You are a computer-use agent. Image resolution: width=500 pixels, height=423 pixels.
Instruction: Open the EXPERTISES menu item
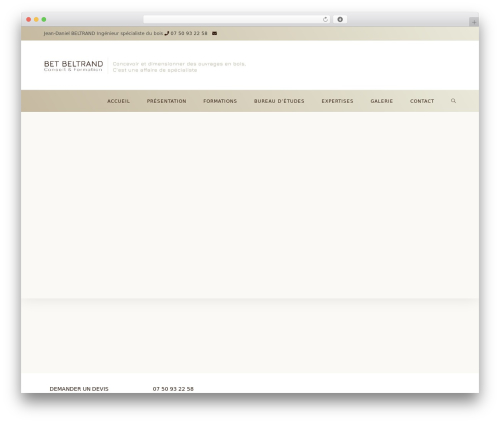(x=337, y=101)
